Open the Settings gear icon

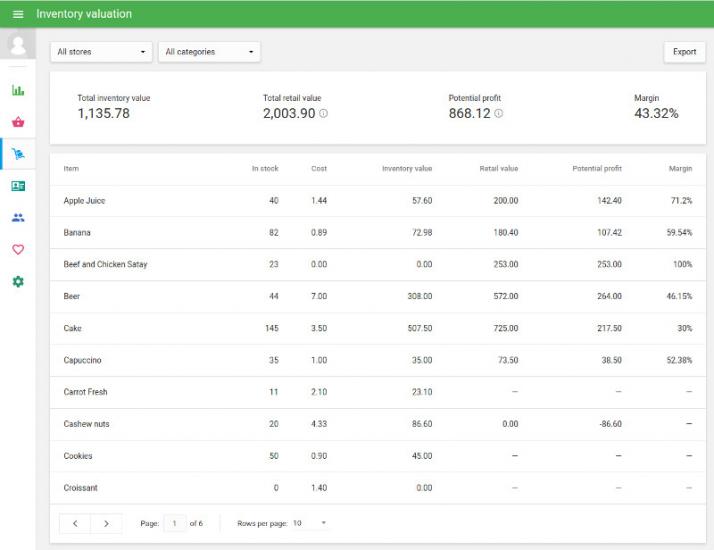click(x=18, y=282)
